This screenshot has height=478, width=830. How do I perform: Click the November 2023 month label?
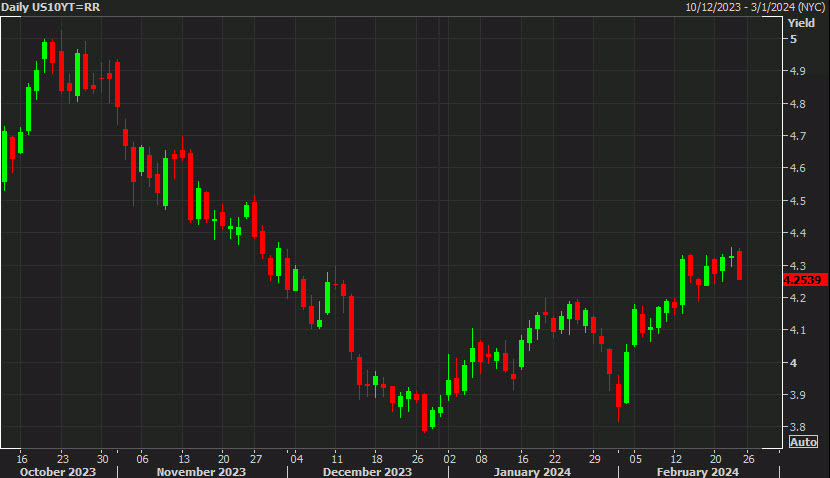tap(203, 471)
